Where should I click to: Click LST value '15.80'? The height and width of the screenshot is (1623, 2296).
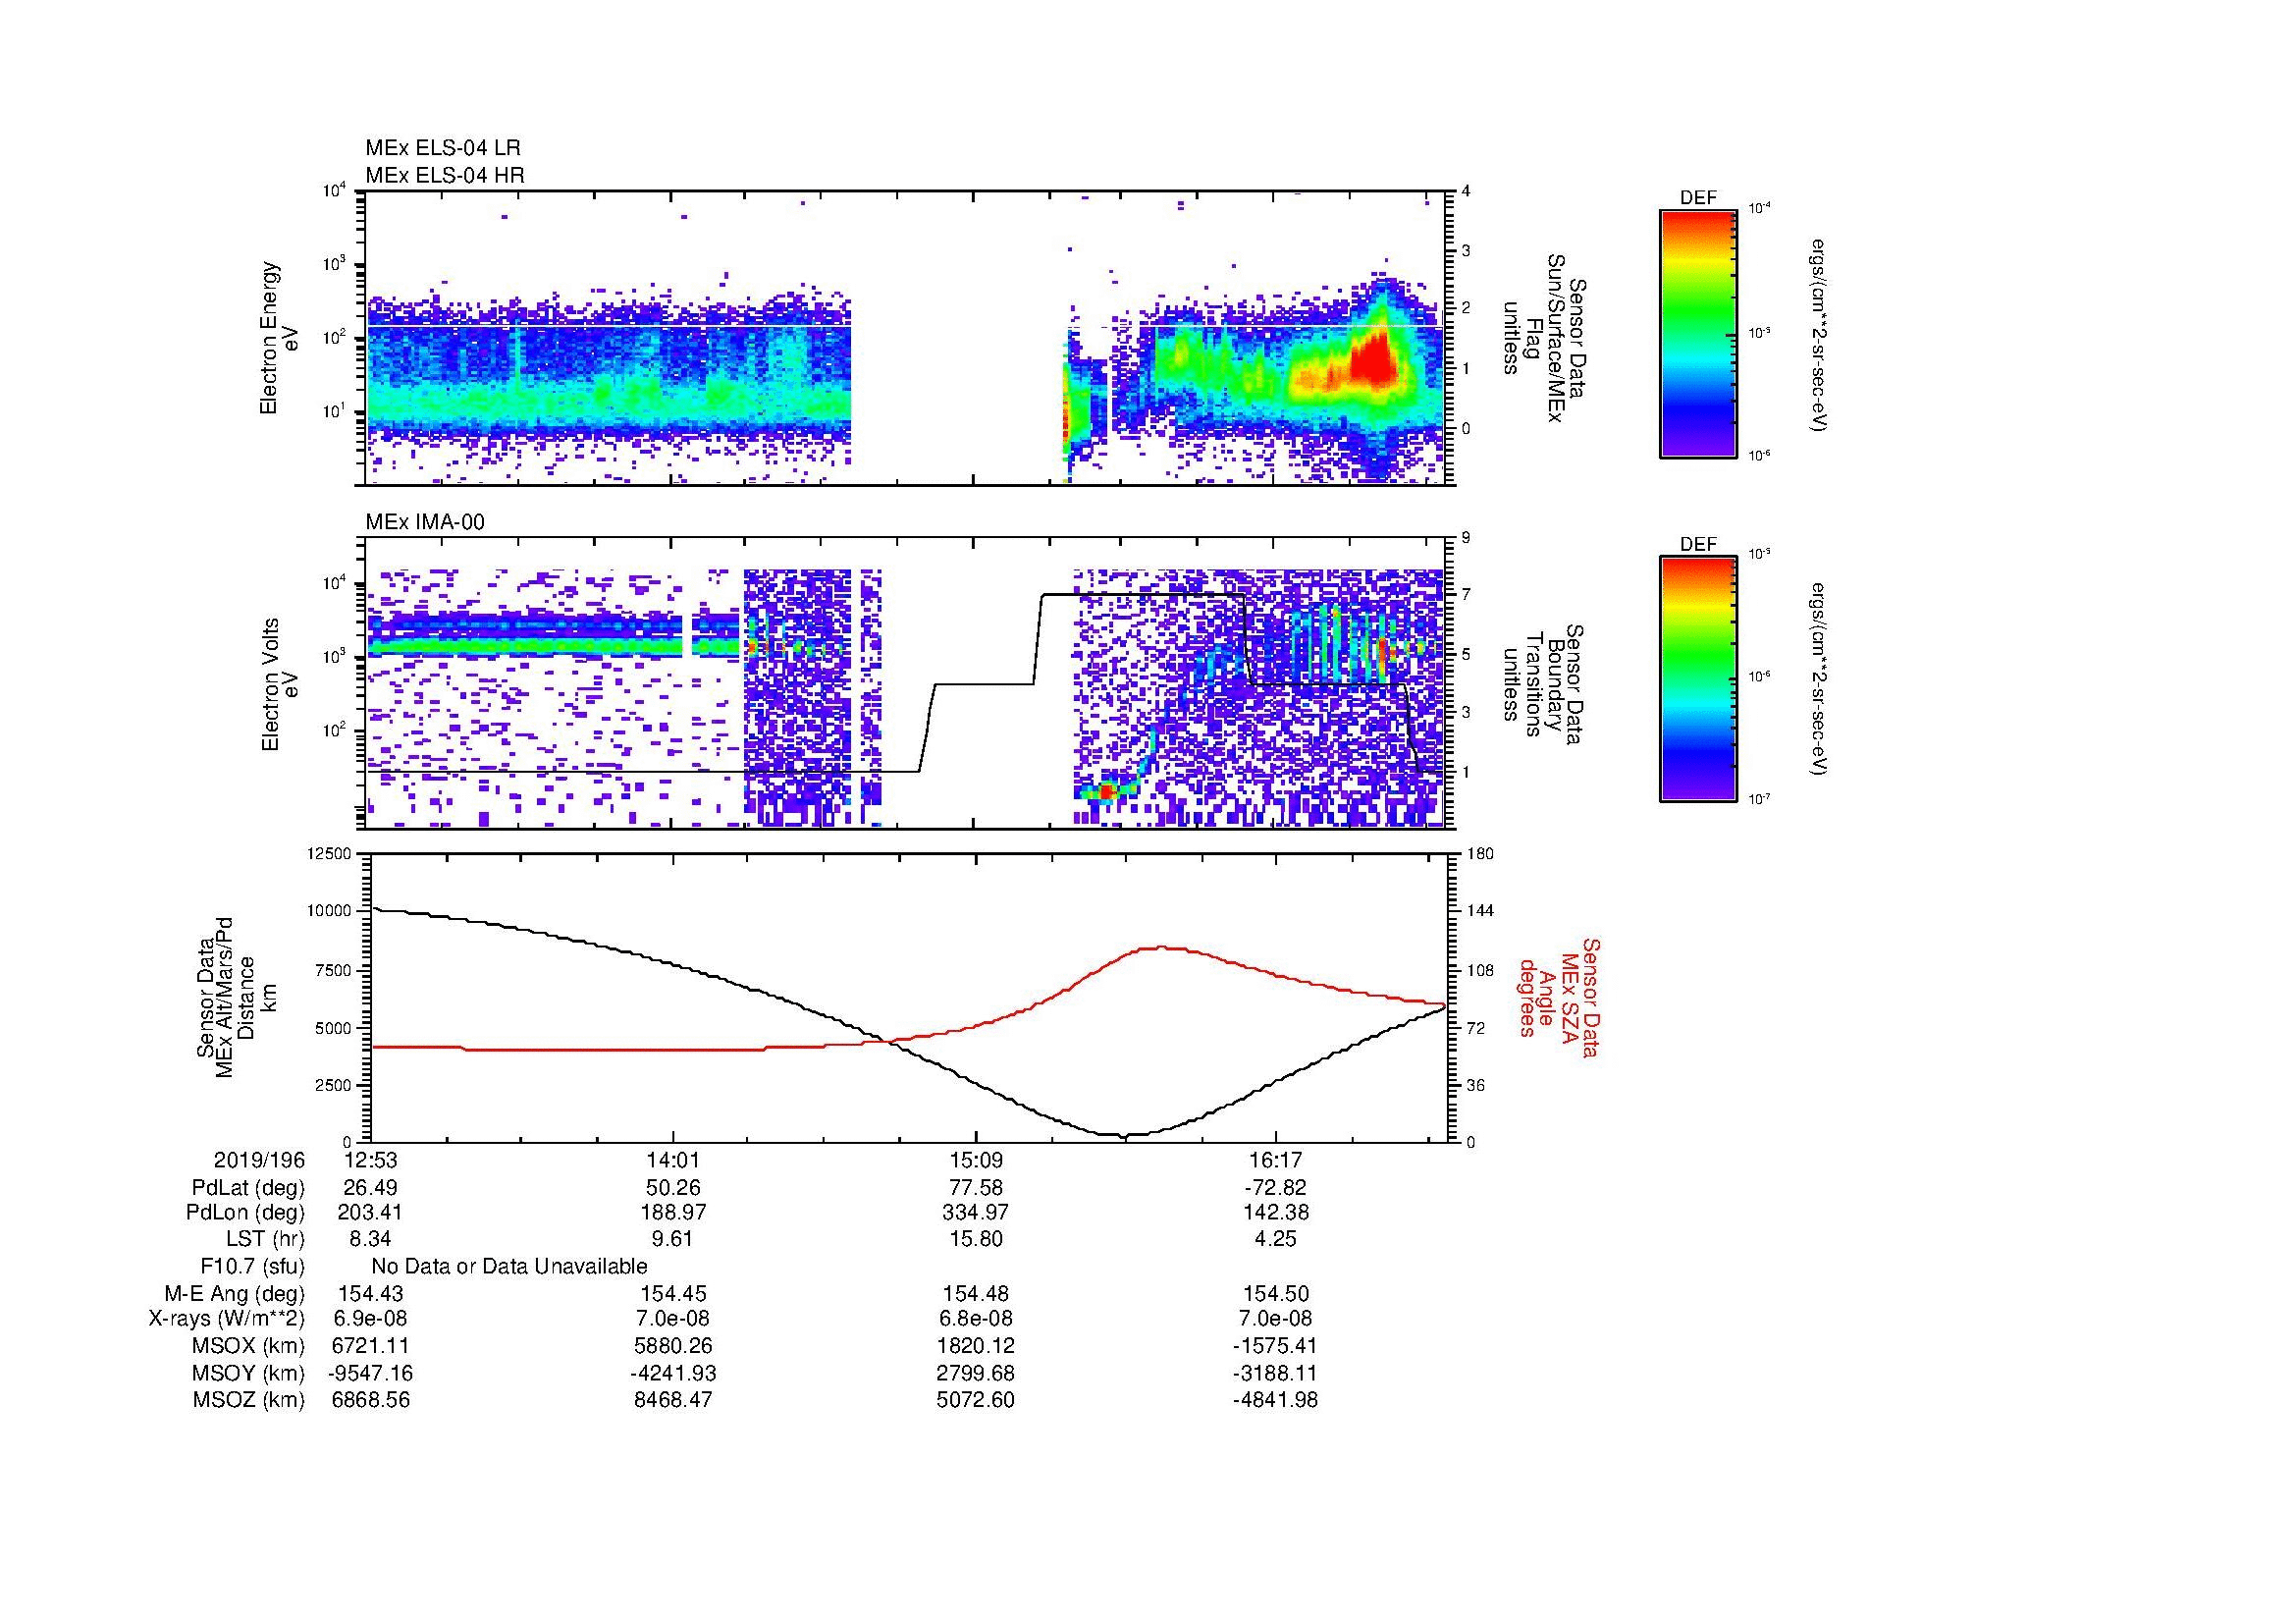(975, 1239)
